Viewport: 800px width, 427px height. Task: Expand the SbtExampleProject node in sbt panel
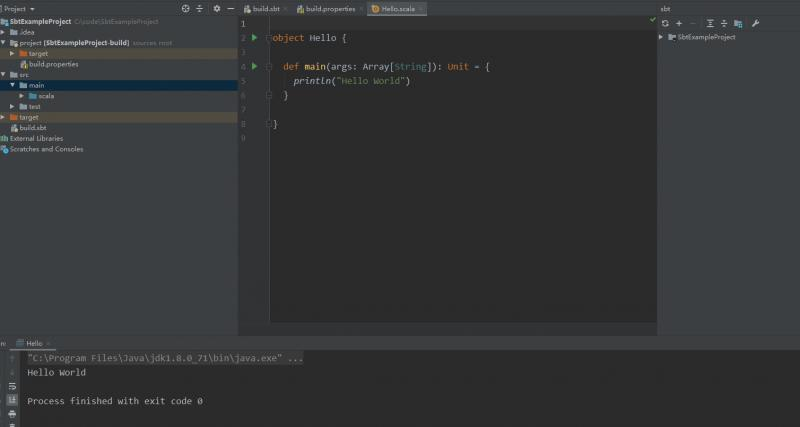coord(661,37)
